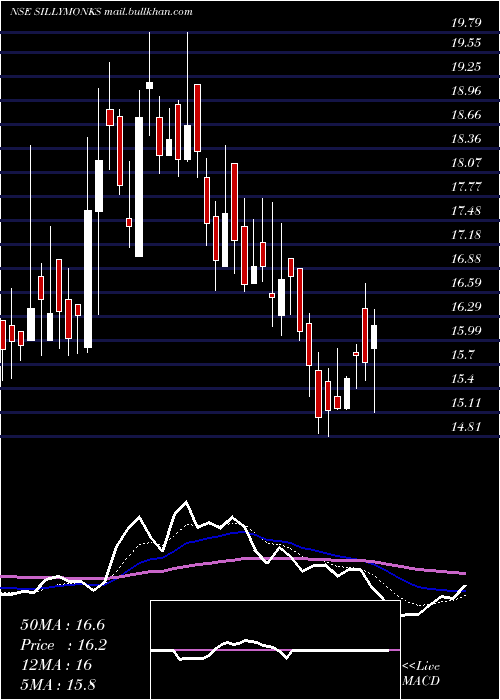Click the 16.29 price axis label
This screenshot has width=500, height=700.
(x=466, y=307)
